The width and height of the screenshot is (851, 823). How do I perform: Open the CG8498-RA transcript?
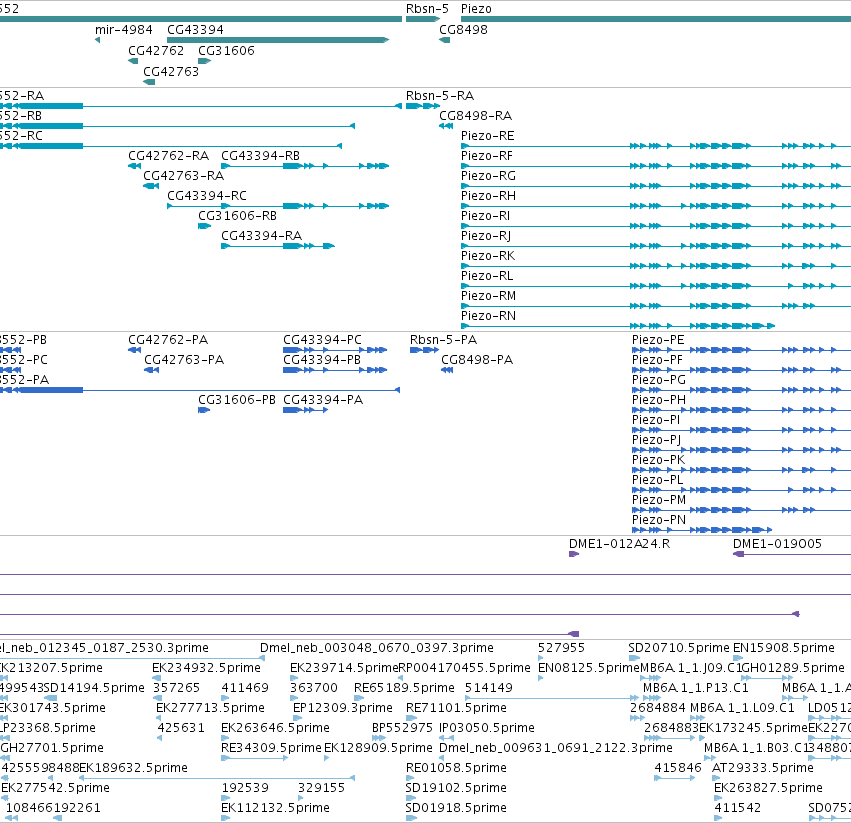pyautogui.click(x=475, y=116)
